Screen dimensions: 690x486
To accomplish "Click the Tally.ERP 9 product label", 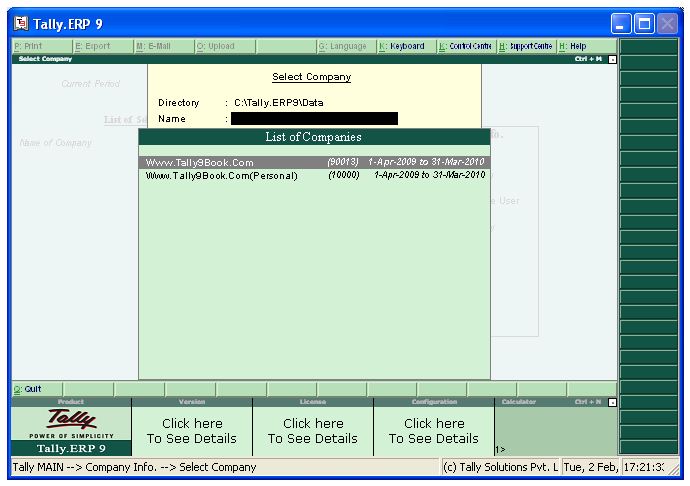I will pyautogui.click(x=71, y=448).
